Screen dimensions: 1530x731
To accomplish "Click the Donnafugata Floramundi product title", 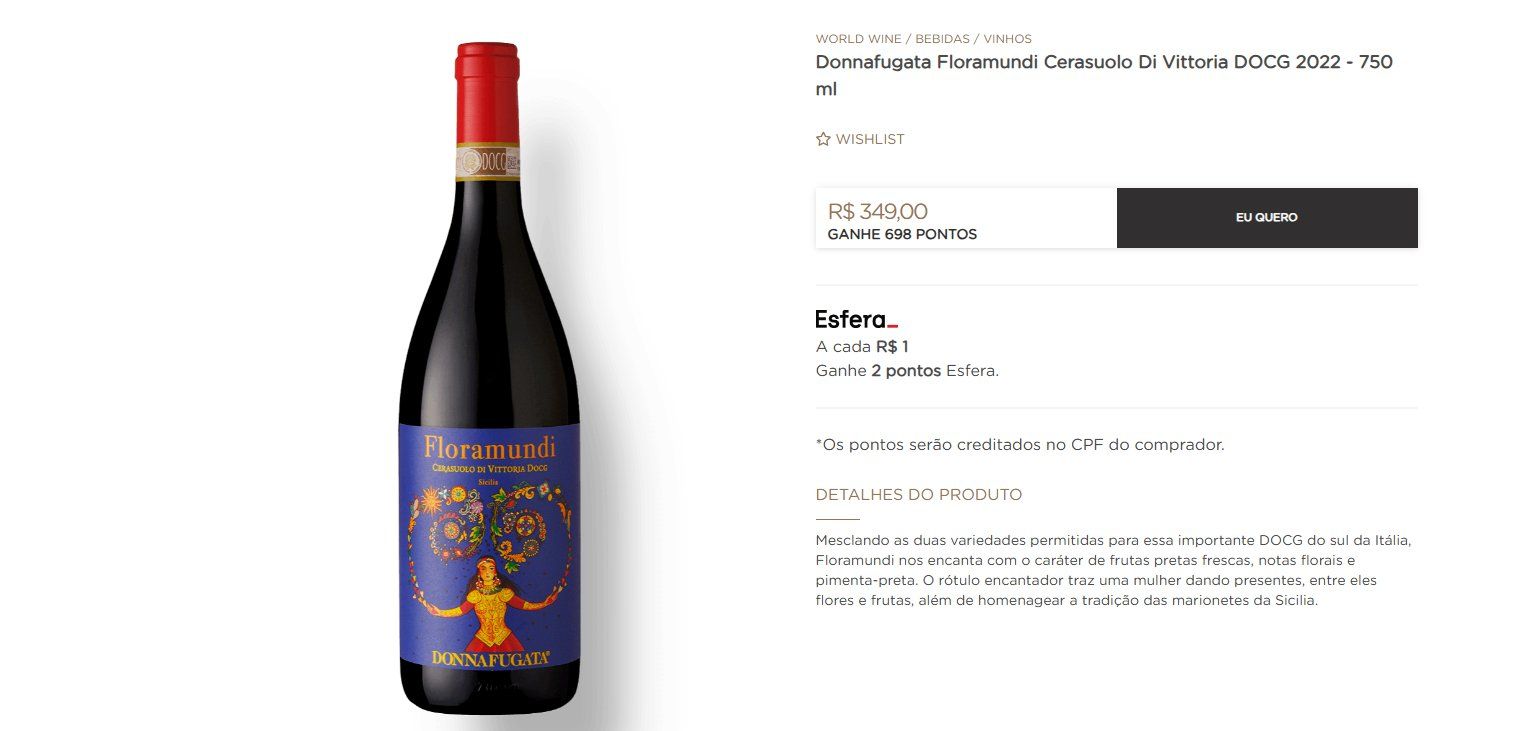I will pyautogui.click(x=1104, y=75).
